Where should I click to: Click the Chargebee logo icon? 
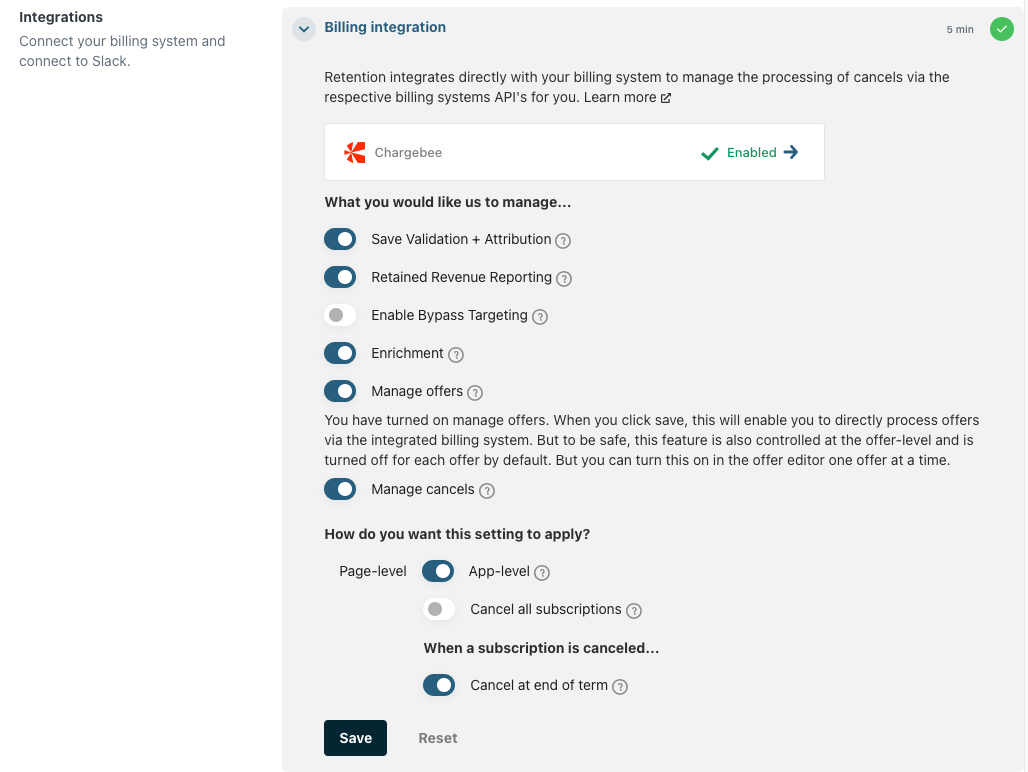tap(355, 152)
